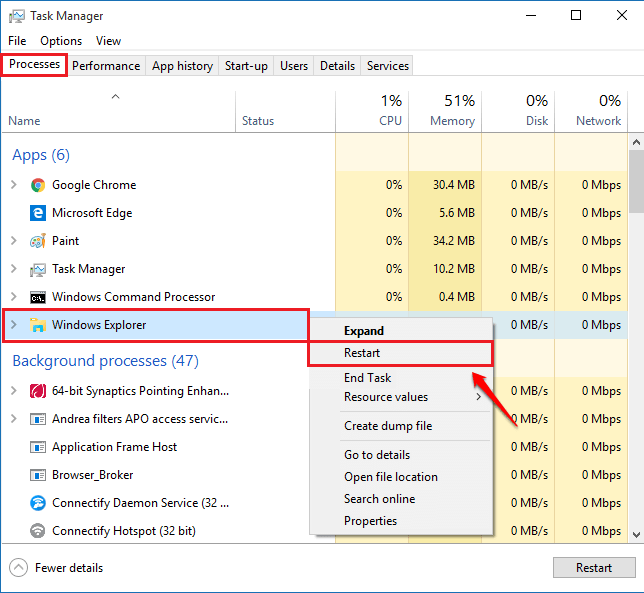Choose Create dump file in context menu

[401, 426]
